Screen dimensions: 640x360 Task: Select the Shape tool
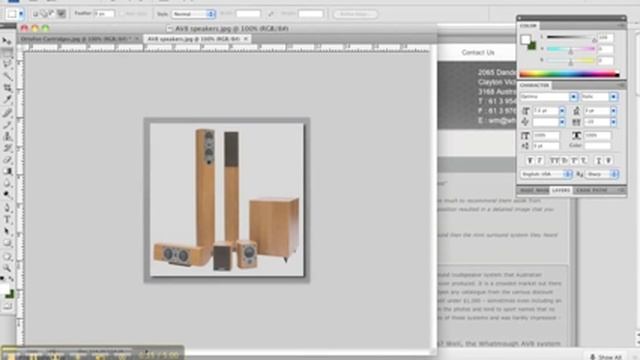tap(7, 243)
